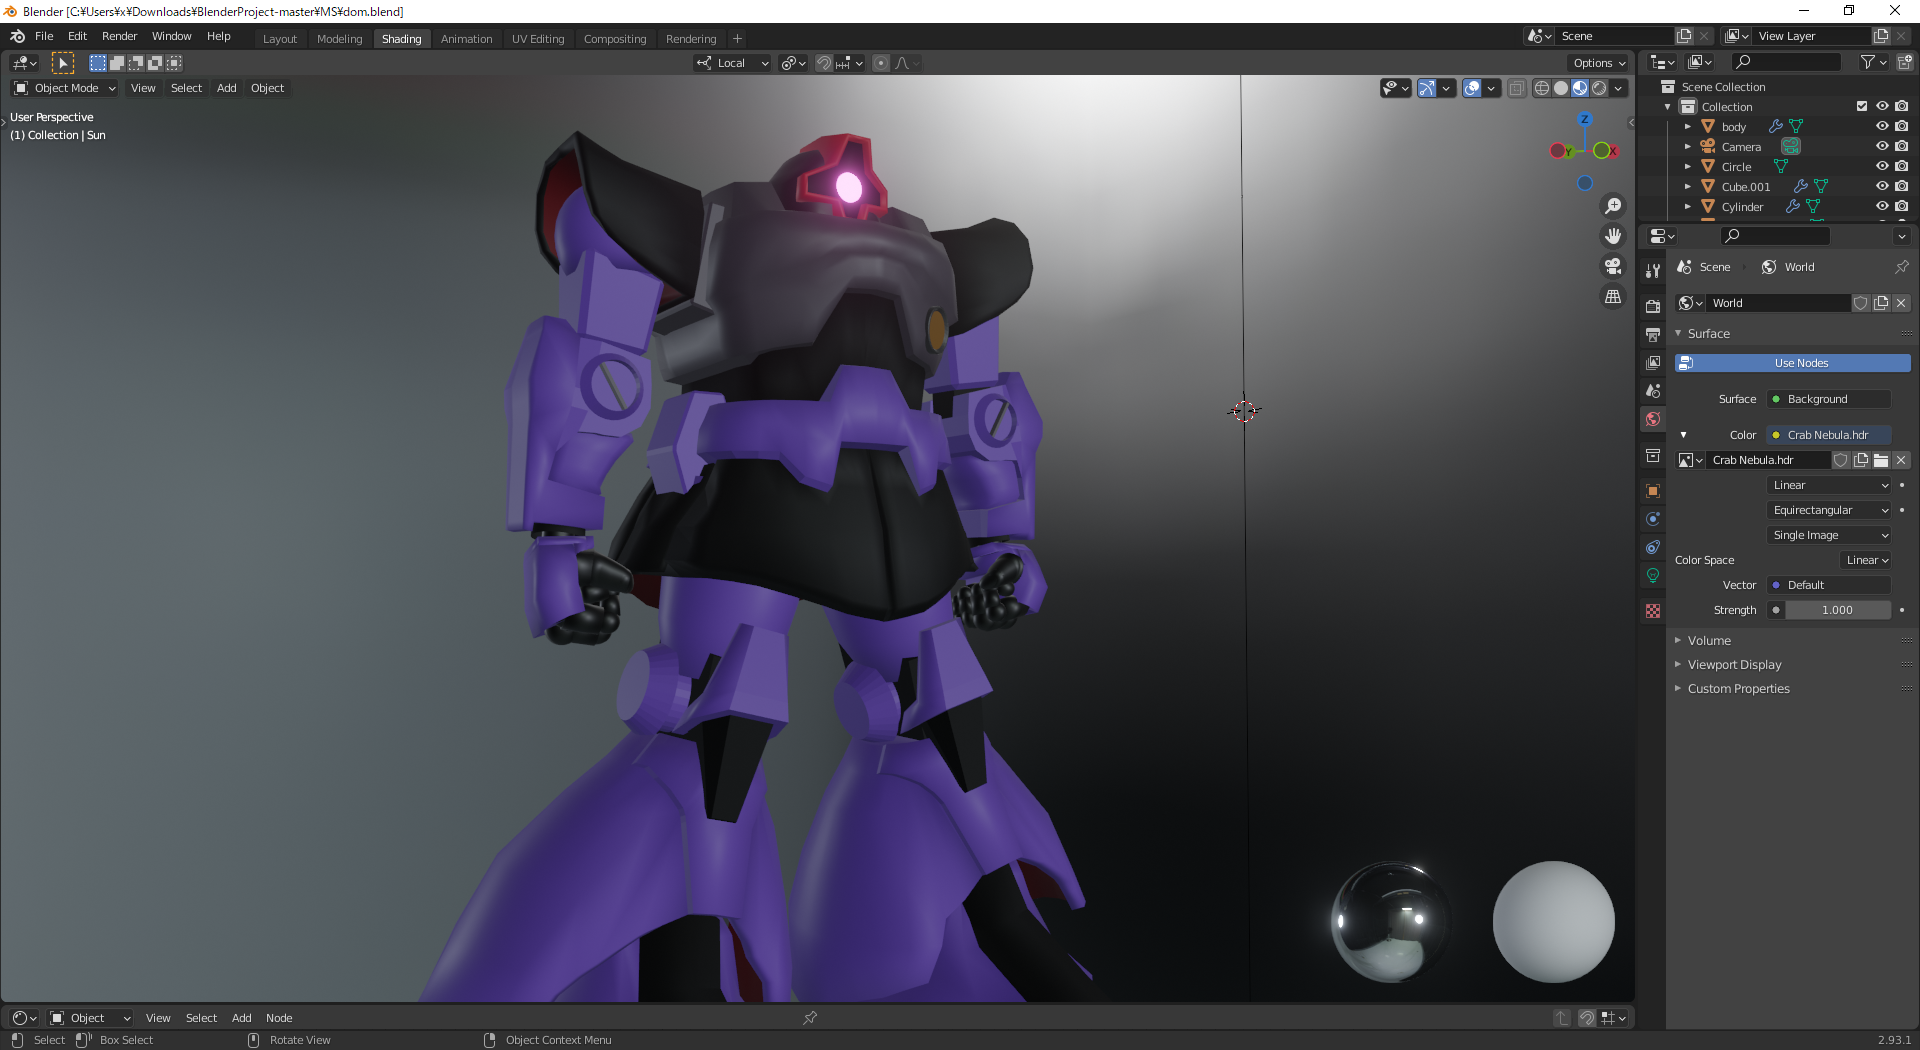Switch viewport to Wireframe shading mode
Screen dimensions: 1920x1050
point(1541,87)
